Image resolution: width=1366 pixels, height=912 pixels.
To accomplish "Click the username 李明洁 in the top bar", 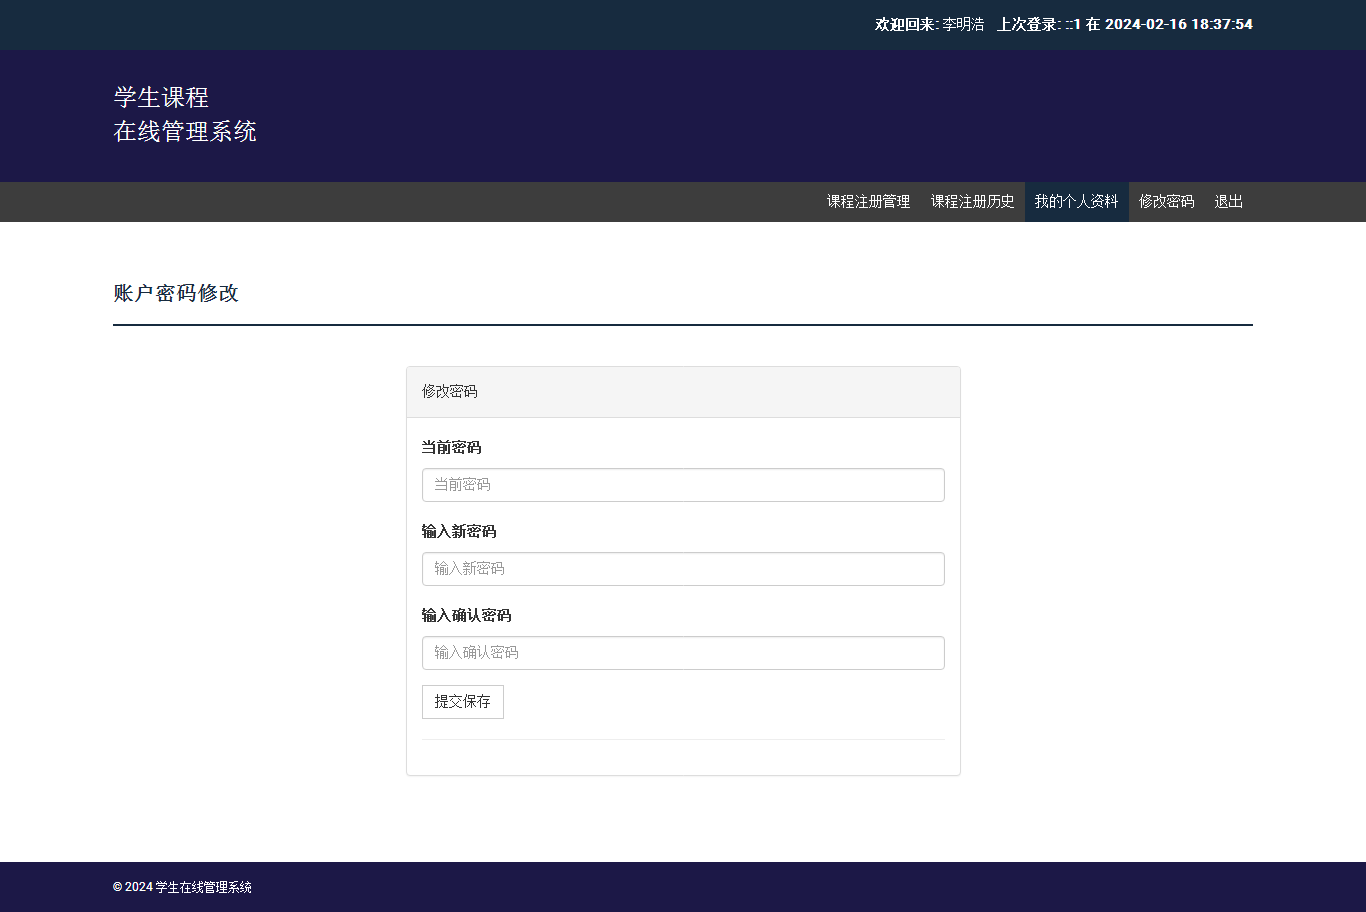I will pos(963,24).
